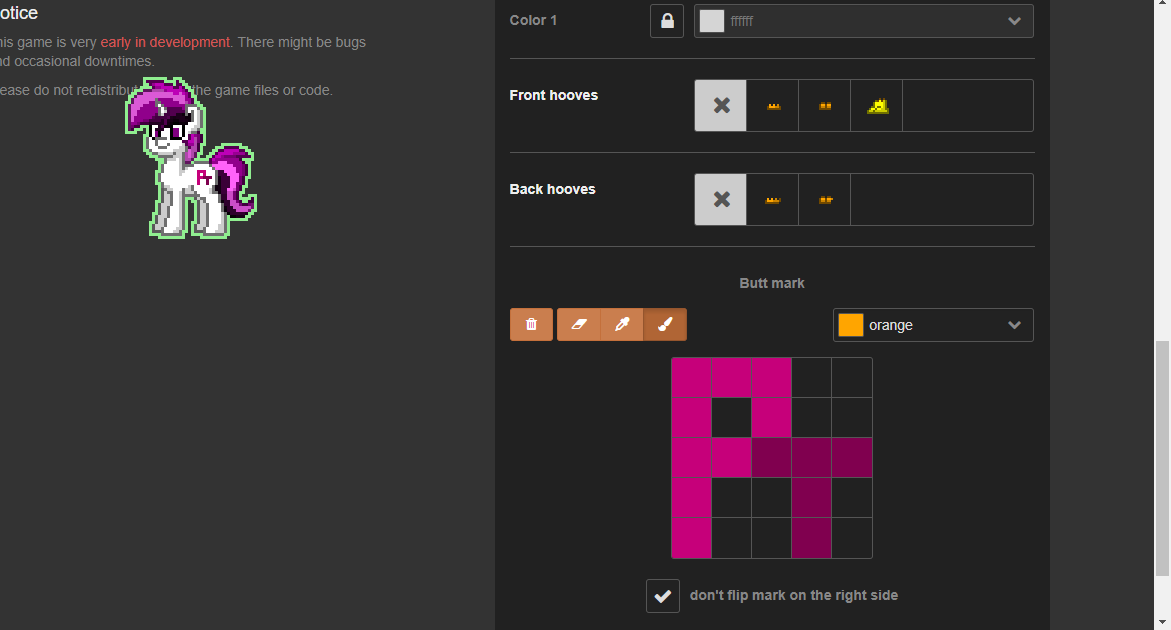Paint dark purple cell row 3 column 5
This screenshot has width=1171, height=630.
coord(852,458)
